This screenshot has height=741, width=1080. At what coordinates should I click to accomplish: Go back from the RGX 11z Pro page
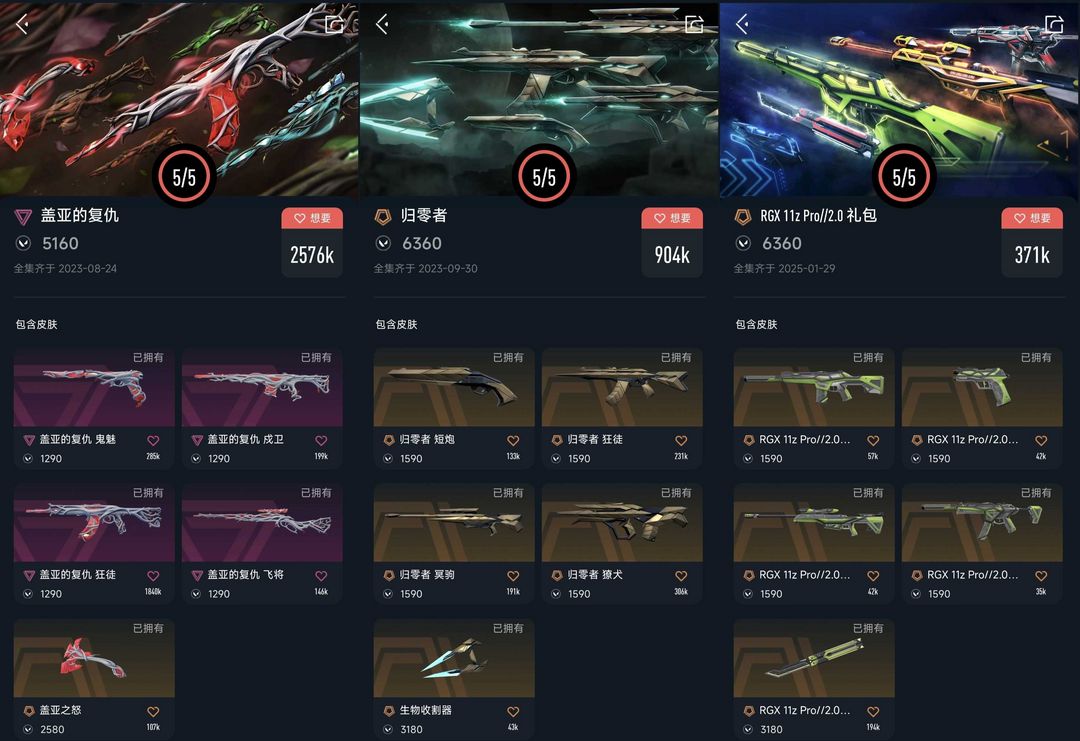pos(742,25)
